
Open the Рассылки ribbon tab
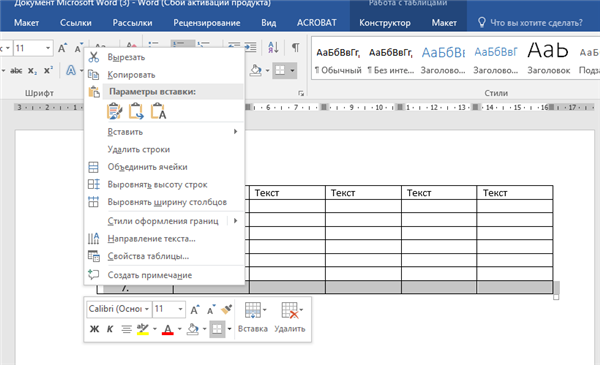(132, 23)
